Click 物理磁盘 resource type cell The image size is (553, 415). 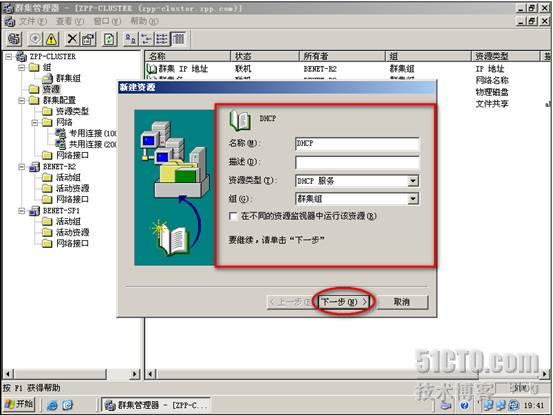click(492, 92)
